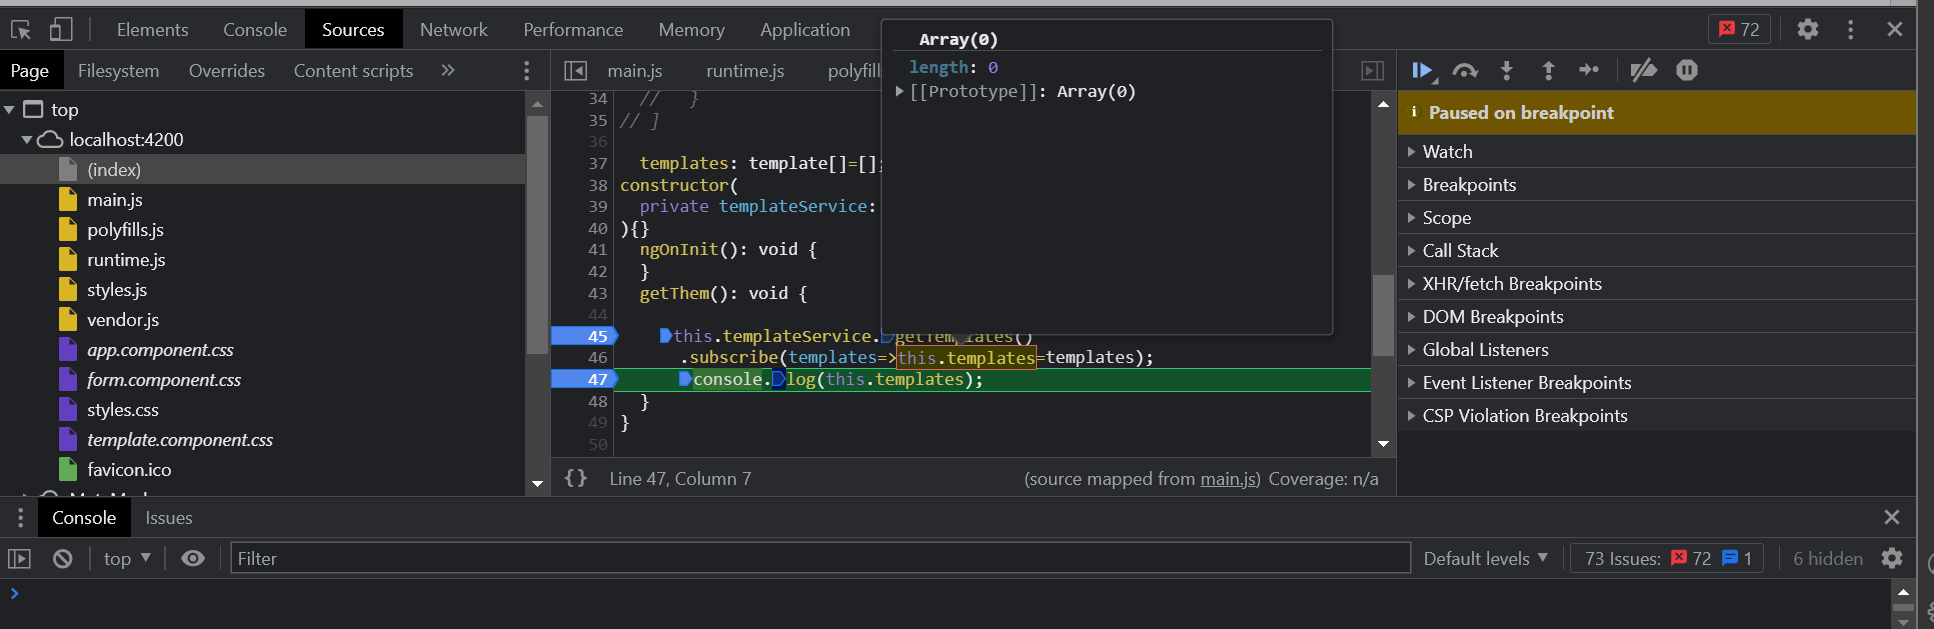Toggle the device toolbar icon

click(61, 30)
